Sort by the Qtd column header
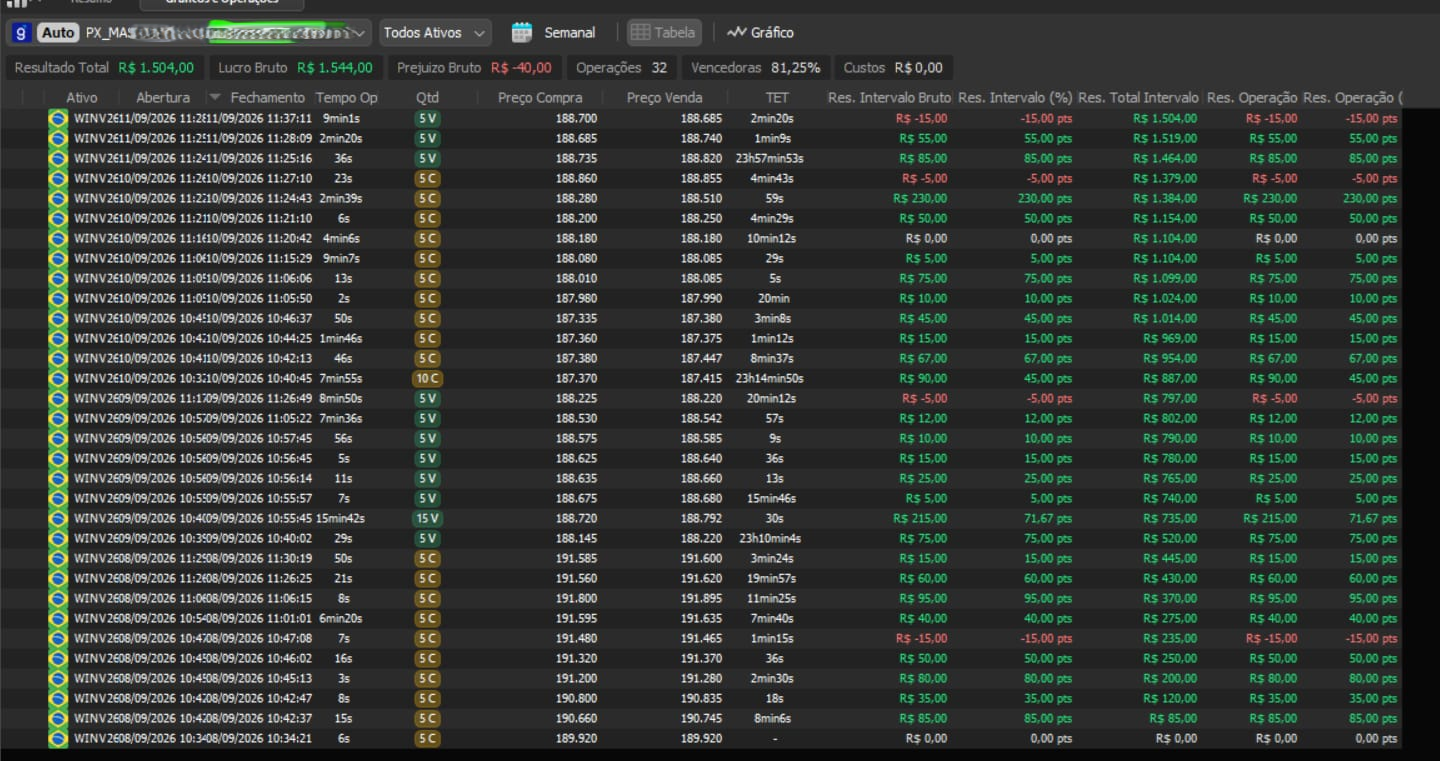 (427, 98)
